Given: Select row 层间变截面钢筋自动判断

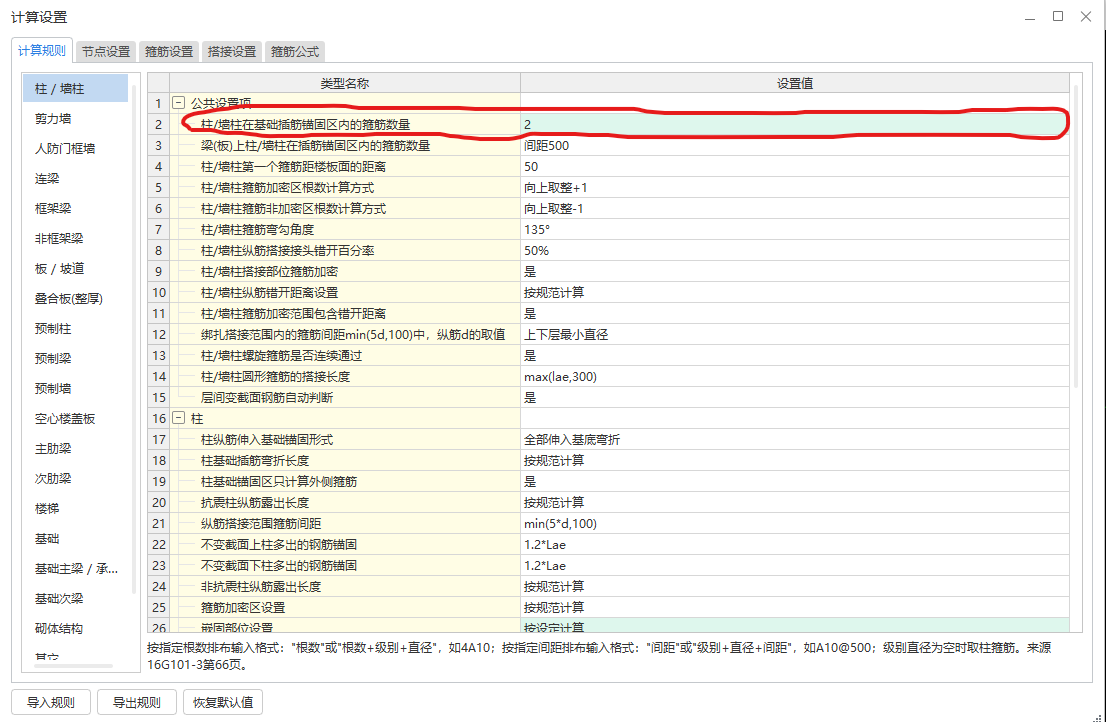Looking at the screenshot, I should [608, 398].
